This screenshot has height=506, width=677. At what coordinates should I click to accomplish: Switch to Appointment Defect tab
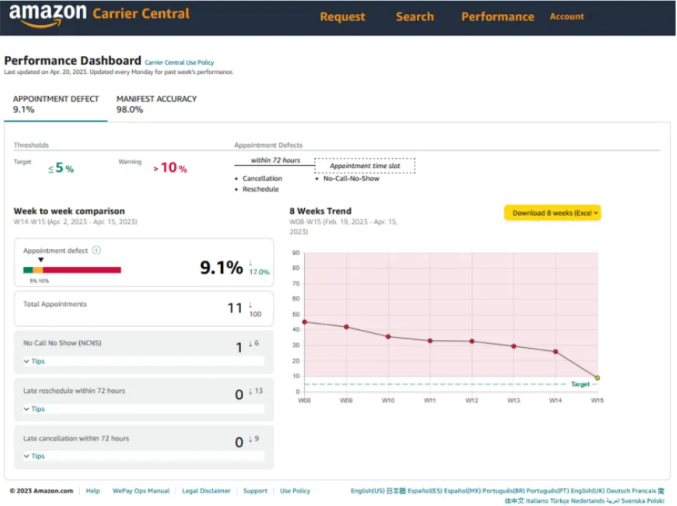click(56, 104)
